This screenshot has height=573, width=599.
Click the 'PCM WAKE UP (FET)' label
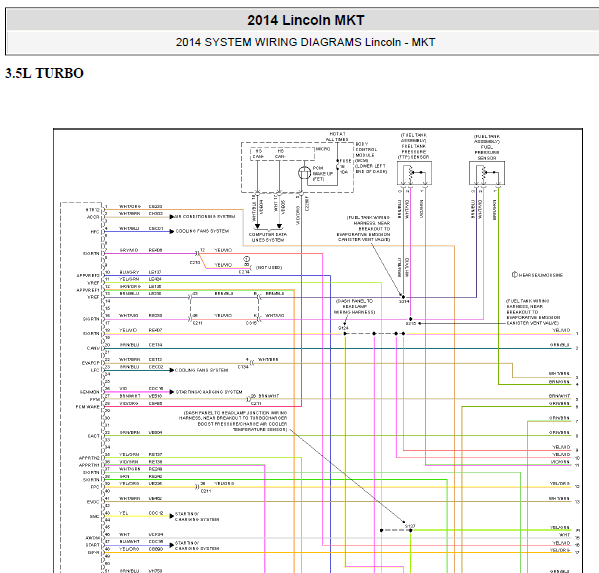point(323,173)
